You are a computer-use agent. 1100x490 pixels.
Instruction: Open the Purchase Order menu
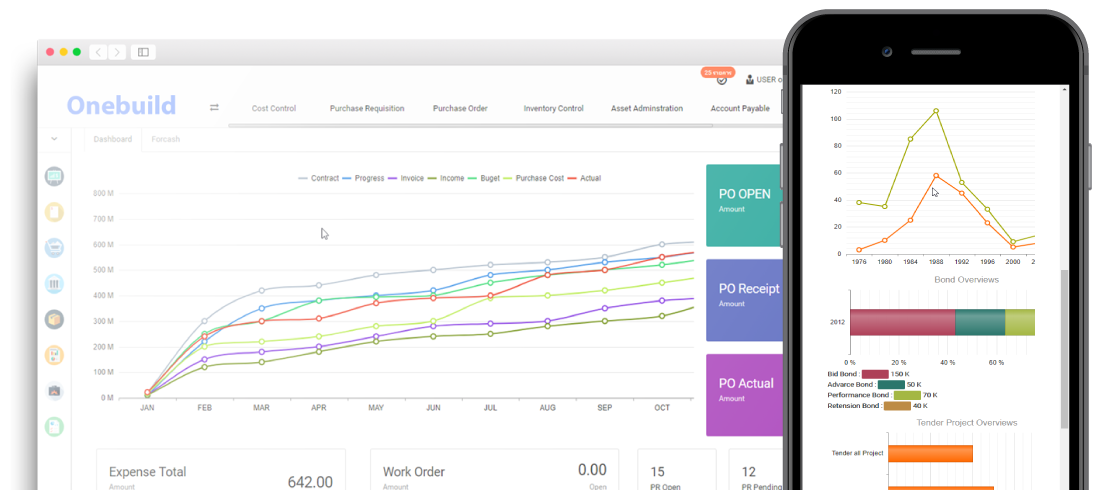click(x=460, y=108)
